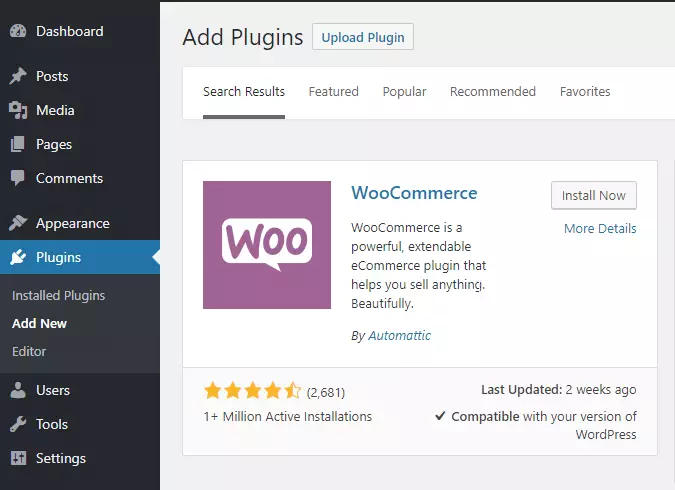Click the Last Updated: 2 weeks ago text

click(558, 390)
